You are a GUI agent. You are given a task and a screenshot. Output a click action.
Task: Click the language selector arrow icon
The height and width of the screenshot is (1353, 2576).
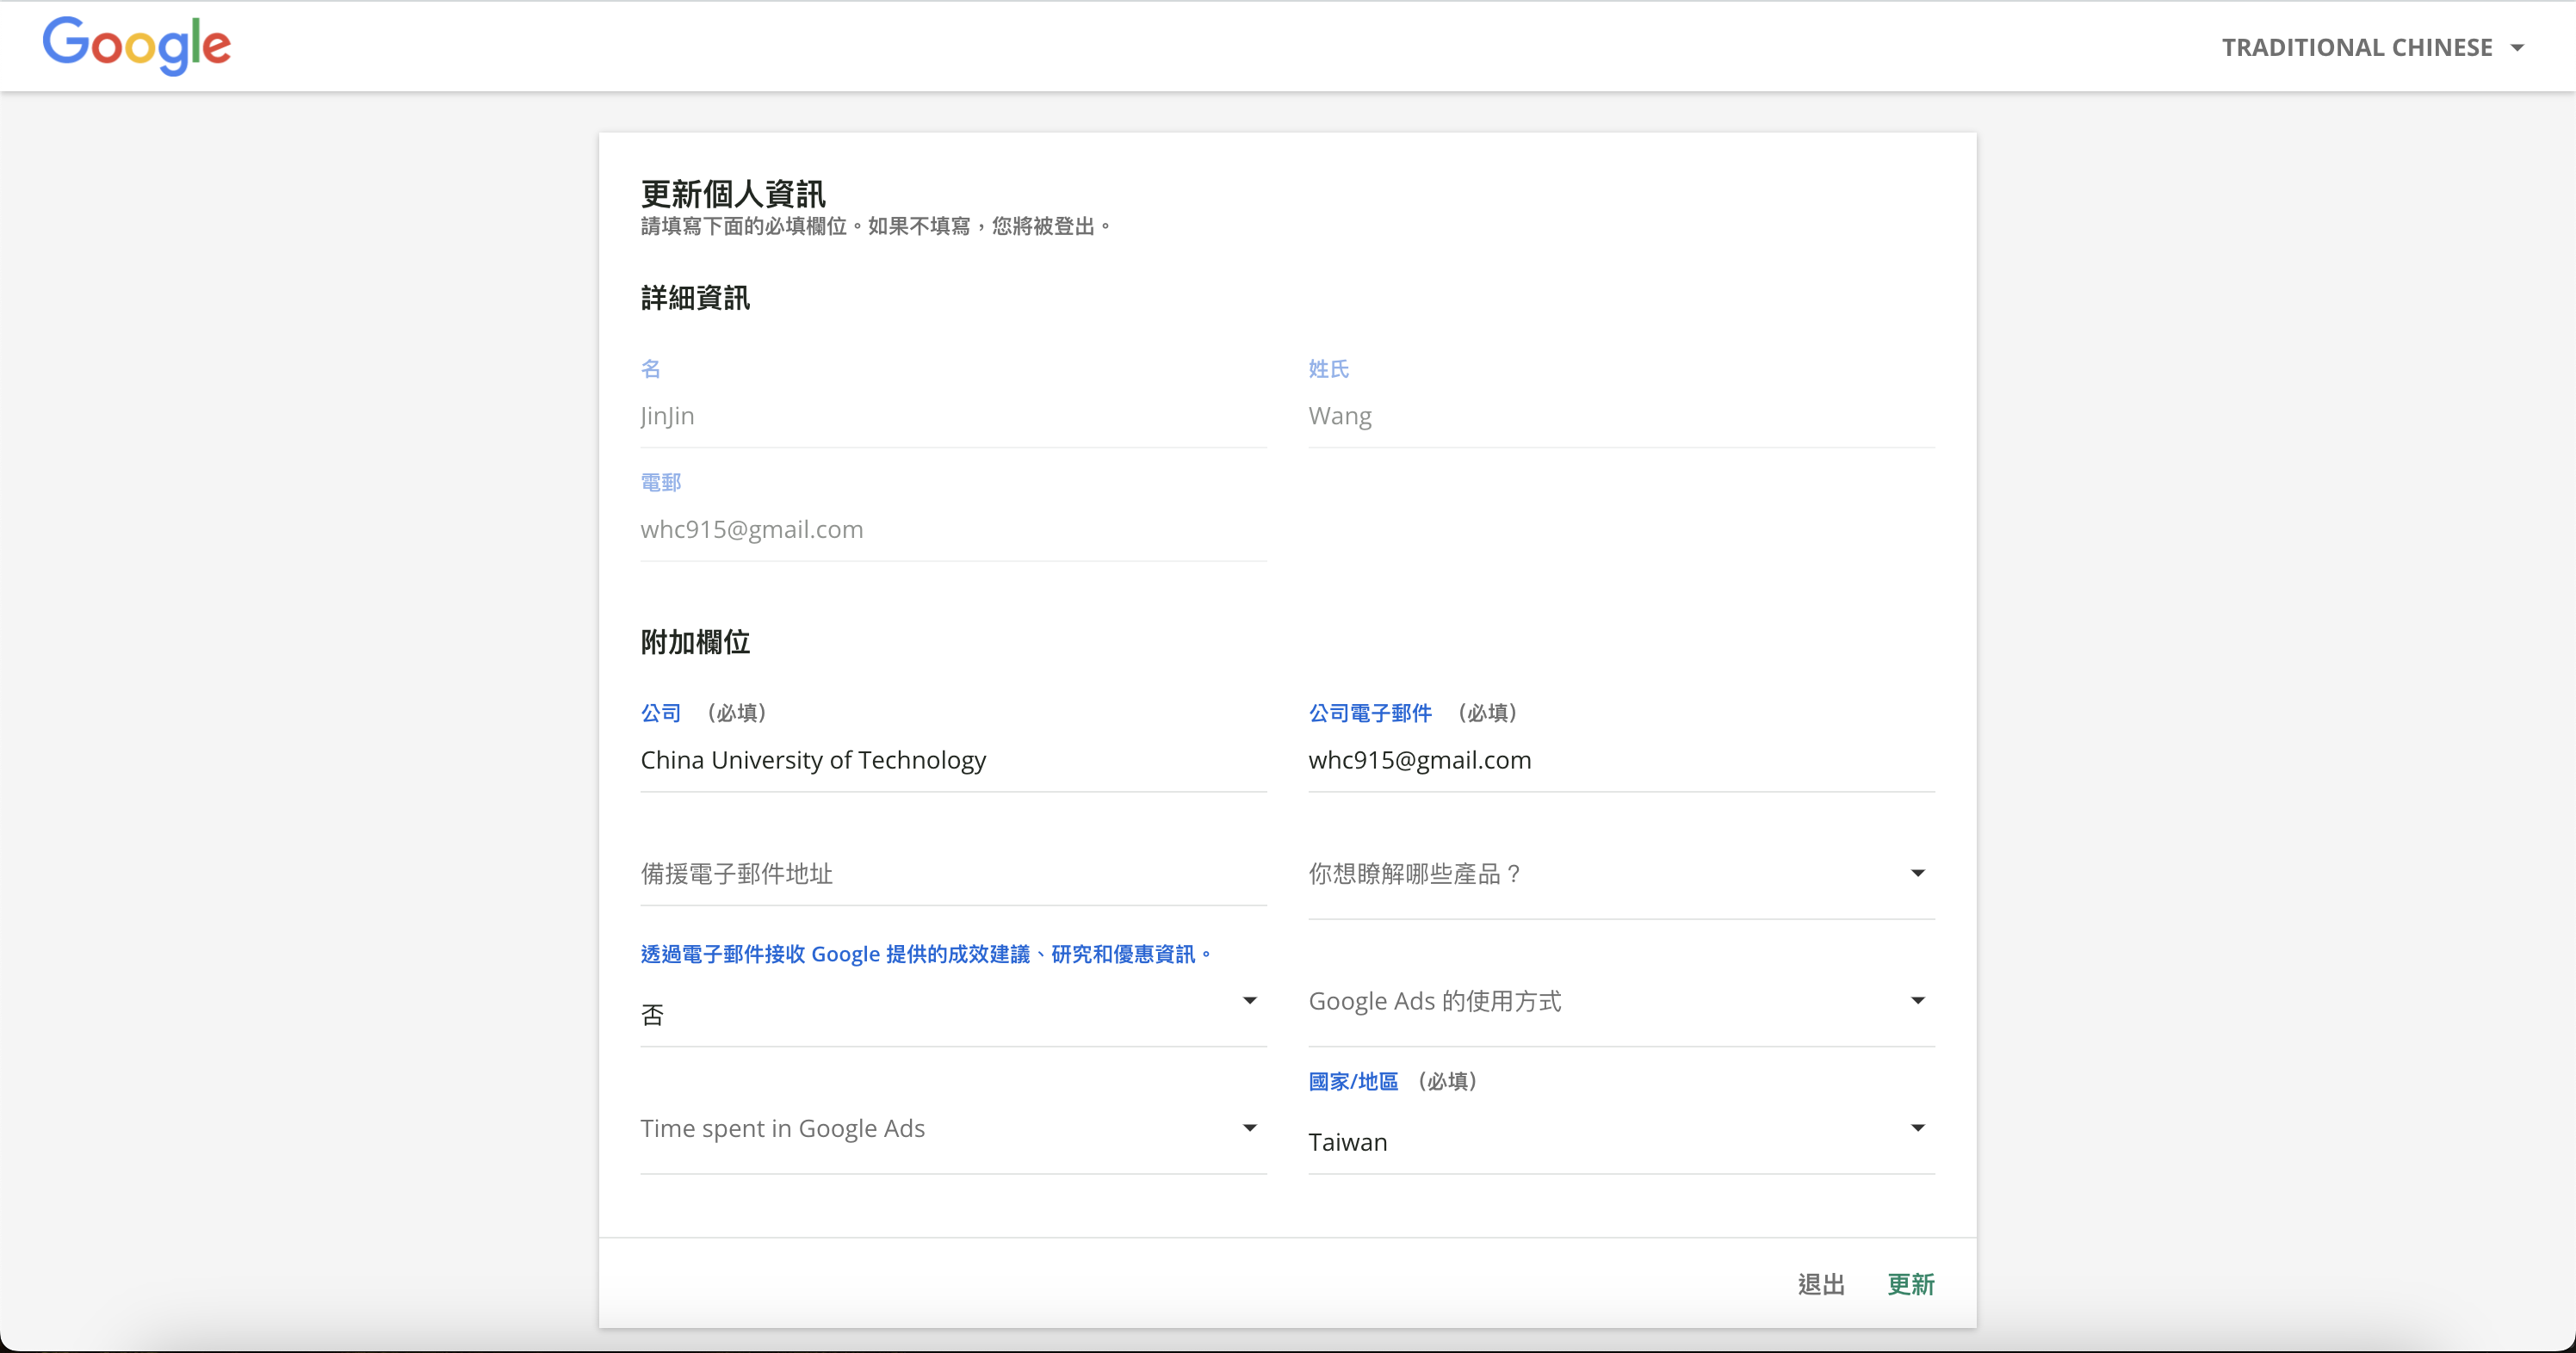tap(2518, 48)
